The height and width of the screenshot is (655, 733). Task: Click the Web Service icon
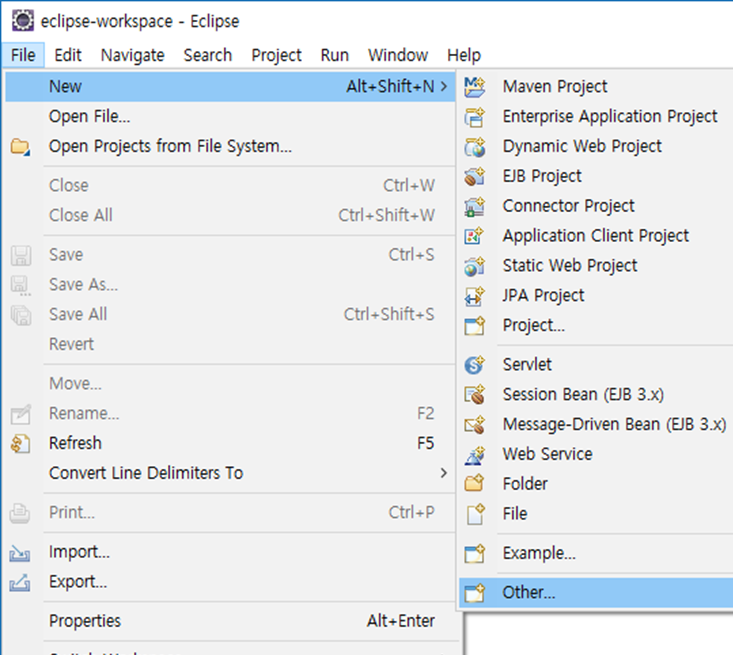pos(474,454)
